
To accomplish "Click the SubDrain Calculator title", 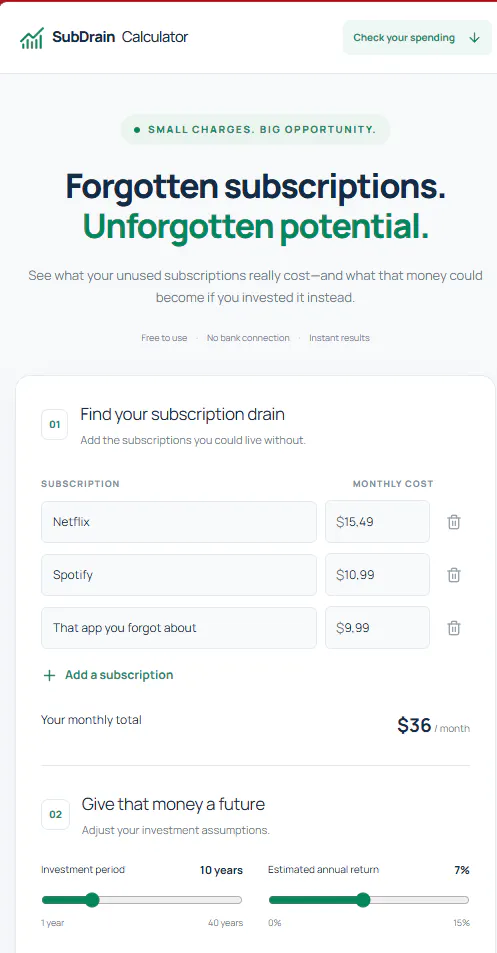I will [x=120, y=37].
